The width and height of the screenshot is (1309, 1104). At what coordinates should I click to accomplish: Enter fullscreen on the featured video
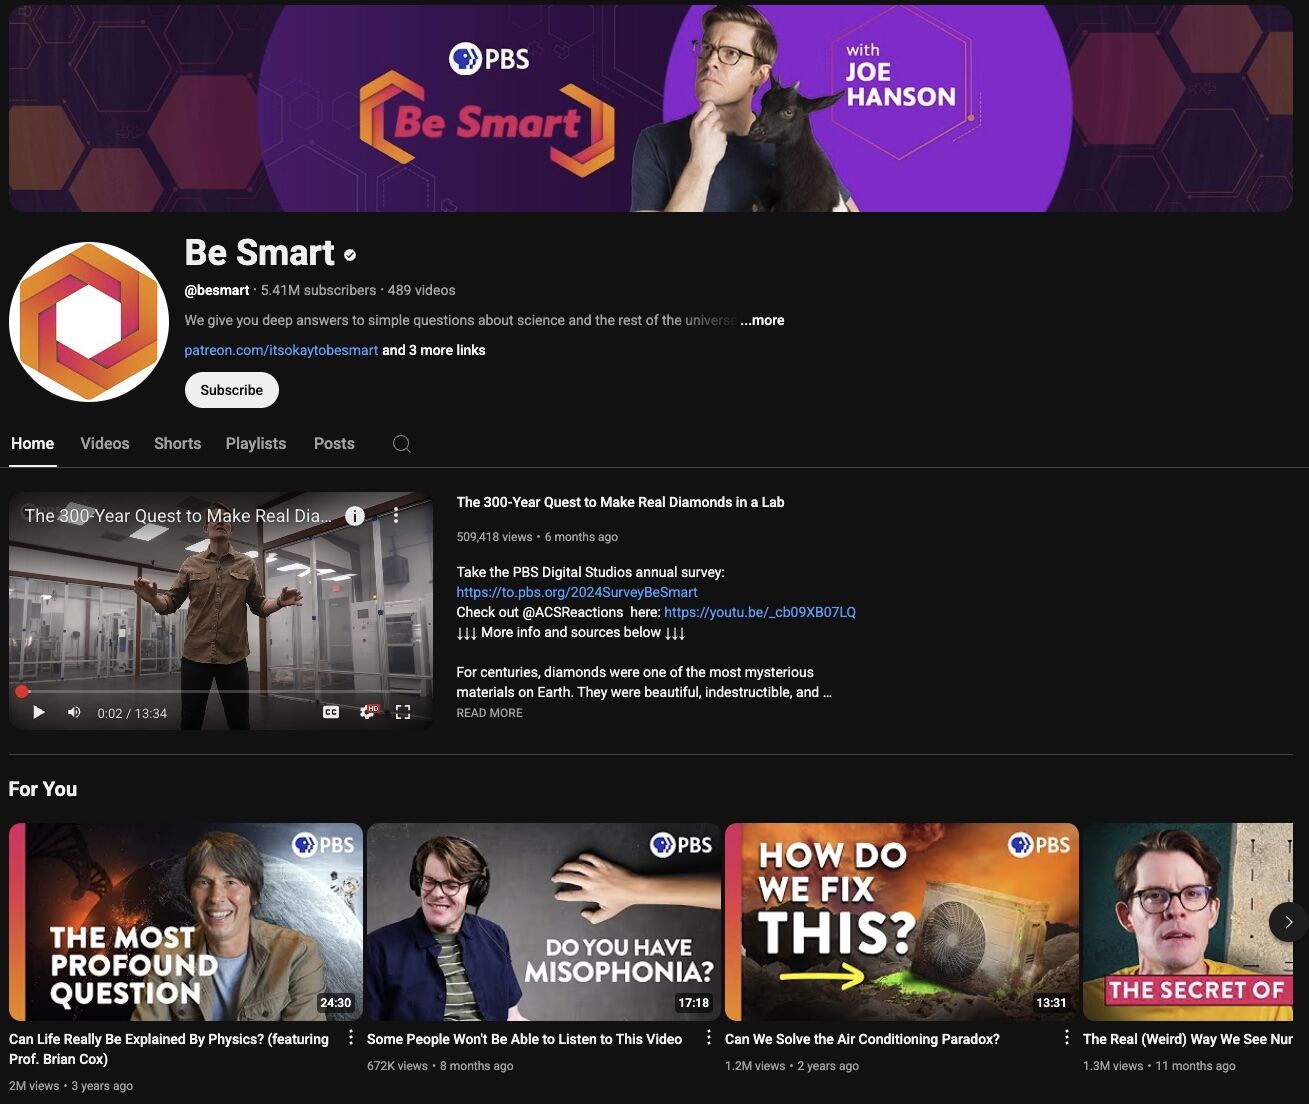[403, 712]
